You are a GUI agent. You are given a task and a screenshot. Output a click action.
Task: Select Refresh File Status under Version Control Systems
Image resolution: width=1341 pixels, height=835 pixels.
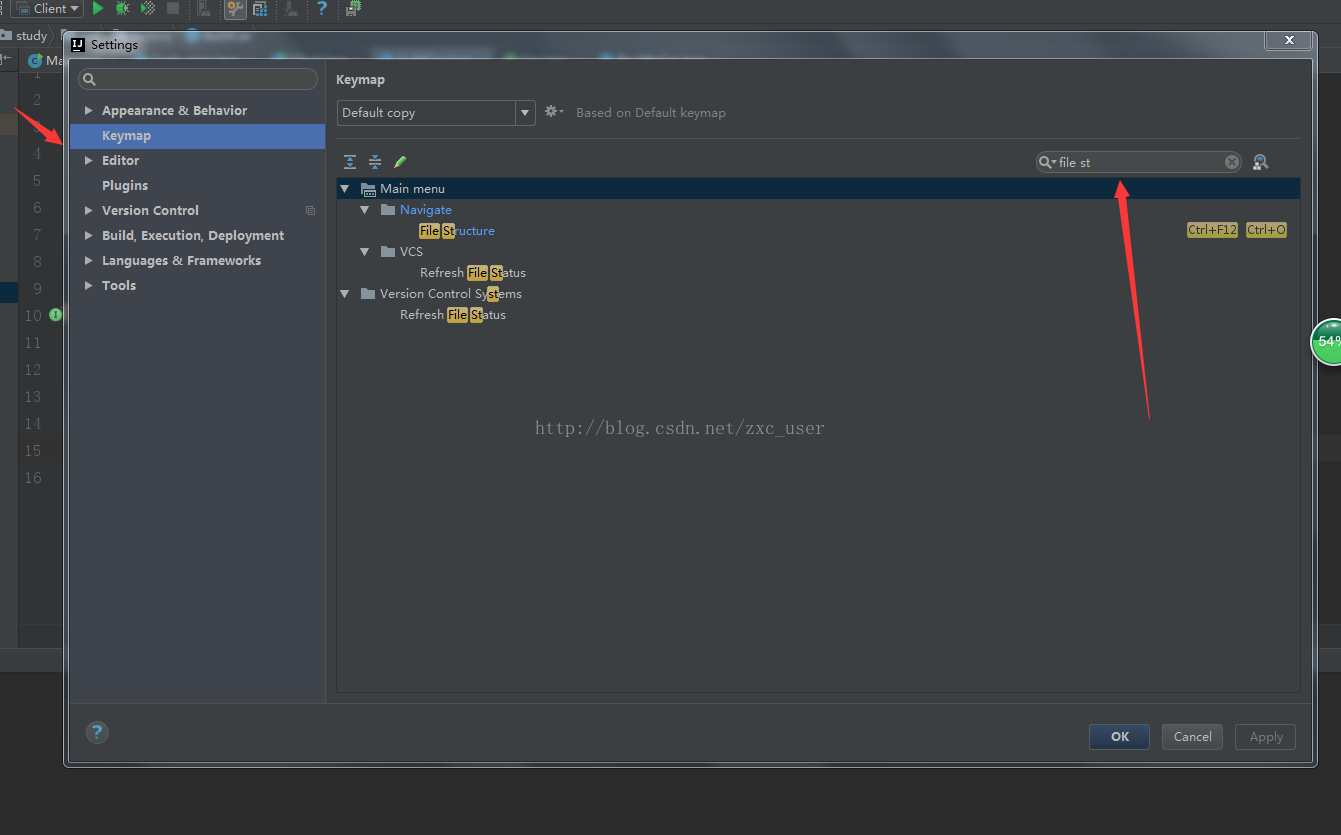click(x=818, y=315)
